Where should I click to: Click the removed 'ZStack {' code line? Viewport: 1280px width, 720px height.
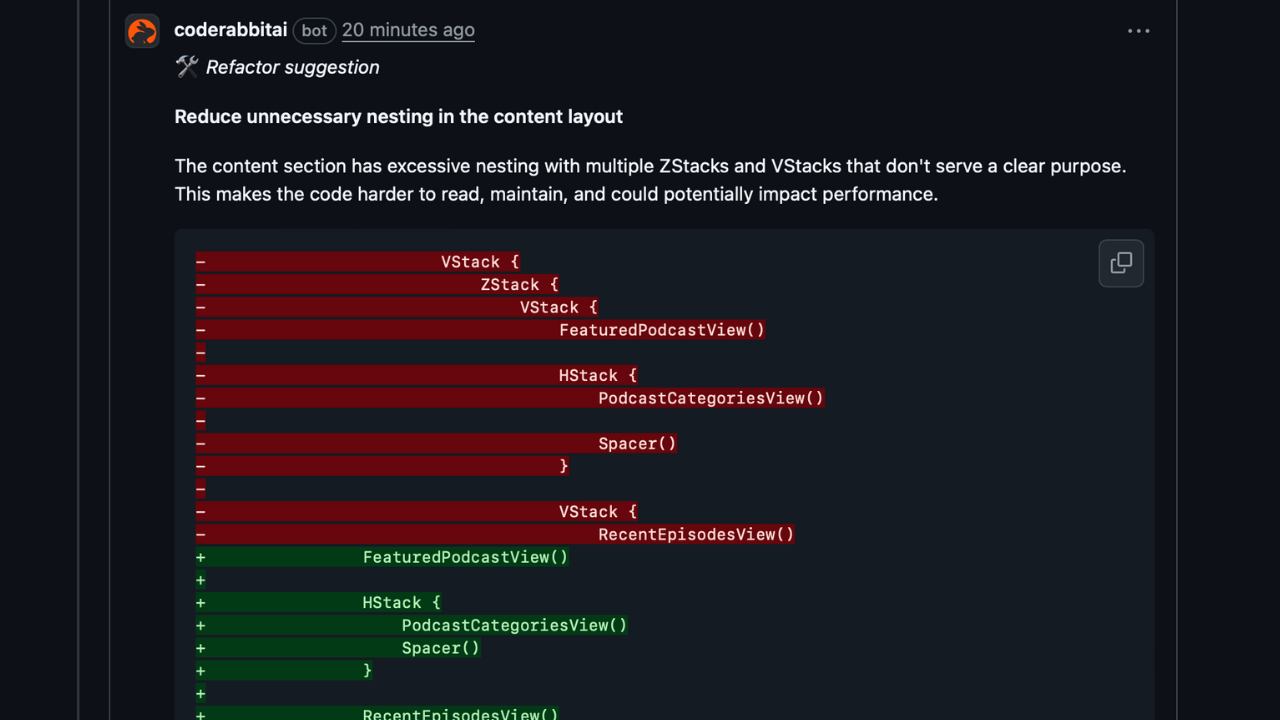pos(377,285)
